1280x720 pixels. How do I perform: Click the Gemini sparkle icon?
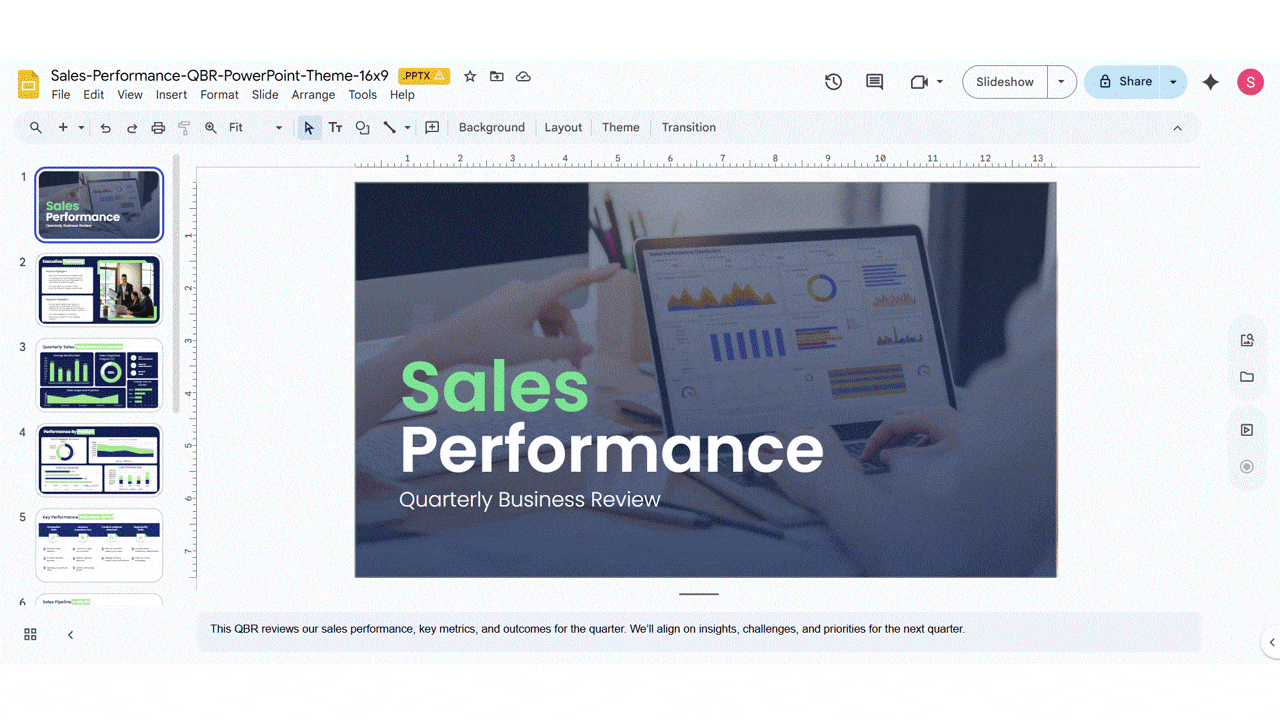pos(1210,83)
